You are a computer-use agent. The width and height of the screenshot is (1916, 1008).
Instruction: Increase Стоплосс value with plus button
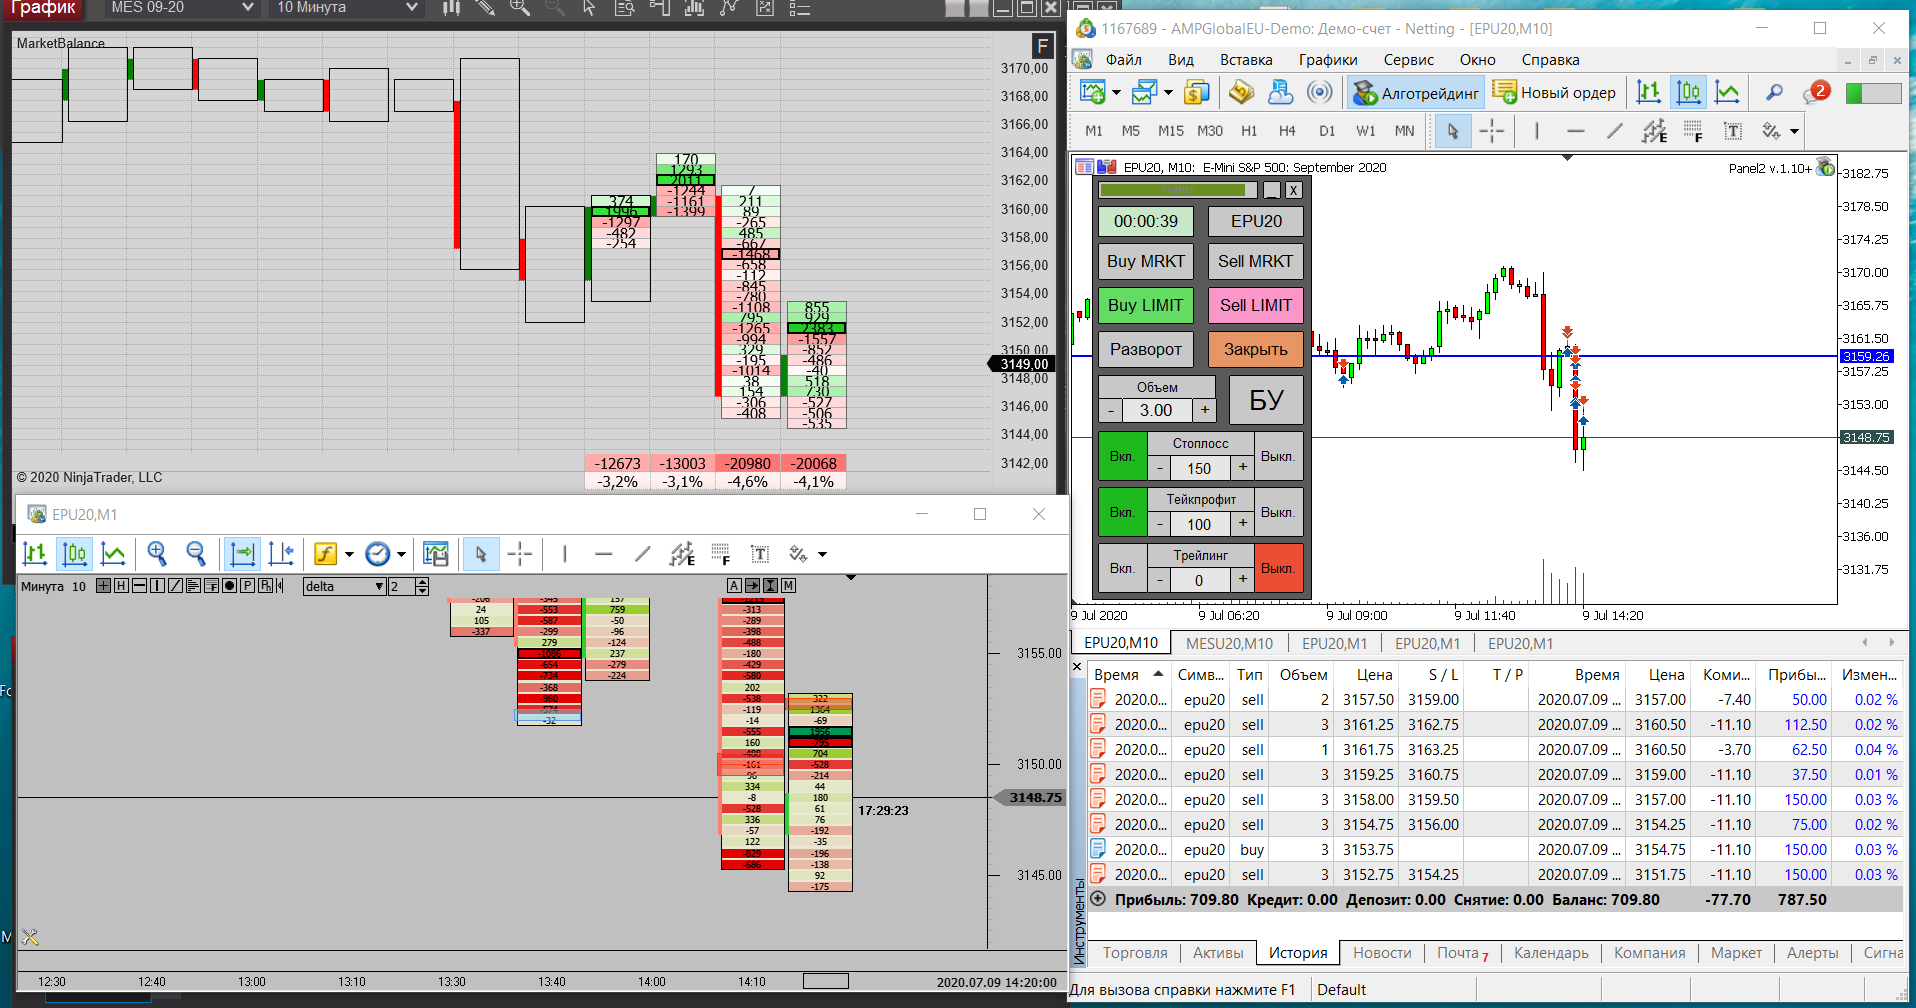click(x=1243, y=467)
